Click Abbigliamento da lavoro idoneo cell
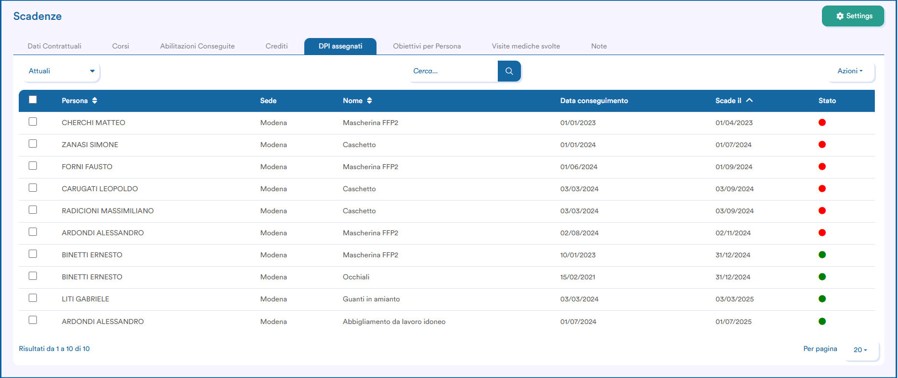 [394, 322]
